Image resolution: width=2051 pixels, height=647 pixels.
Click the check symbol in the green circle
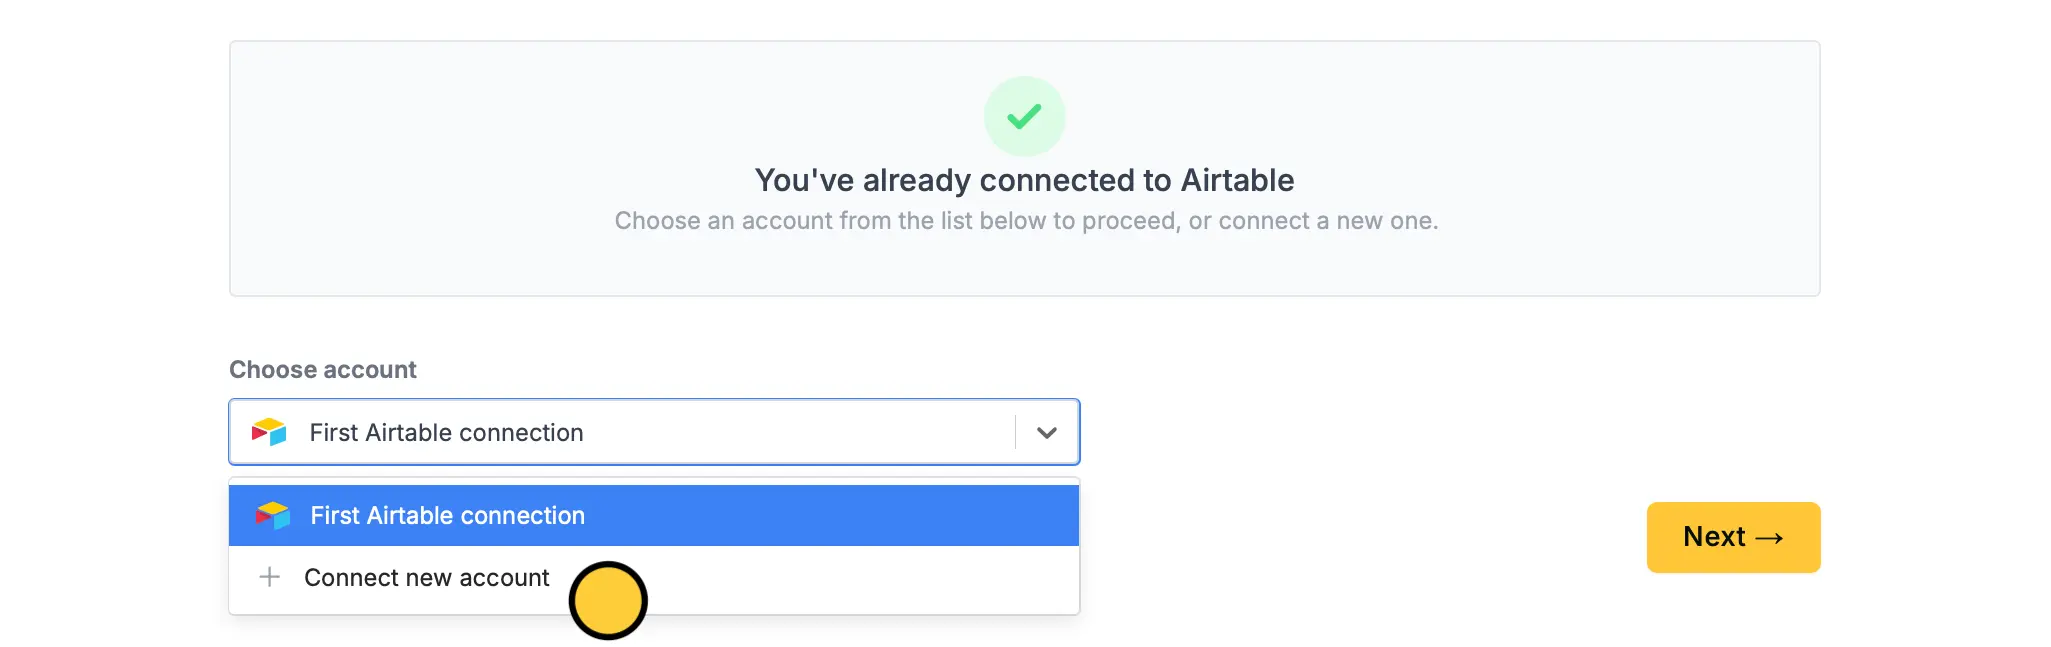[1023, 115]
